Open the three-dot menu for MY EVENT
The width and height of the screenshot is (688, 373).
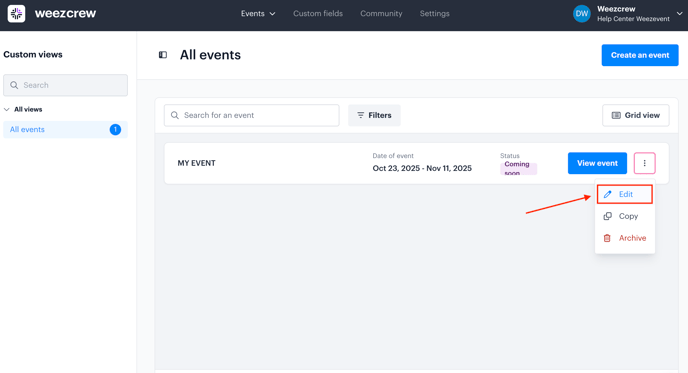645,163
